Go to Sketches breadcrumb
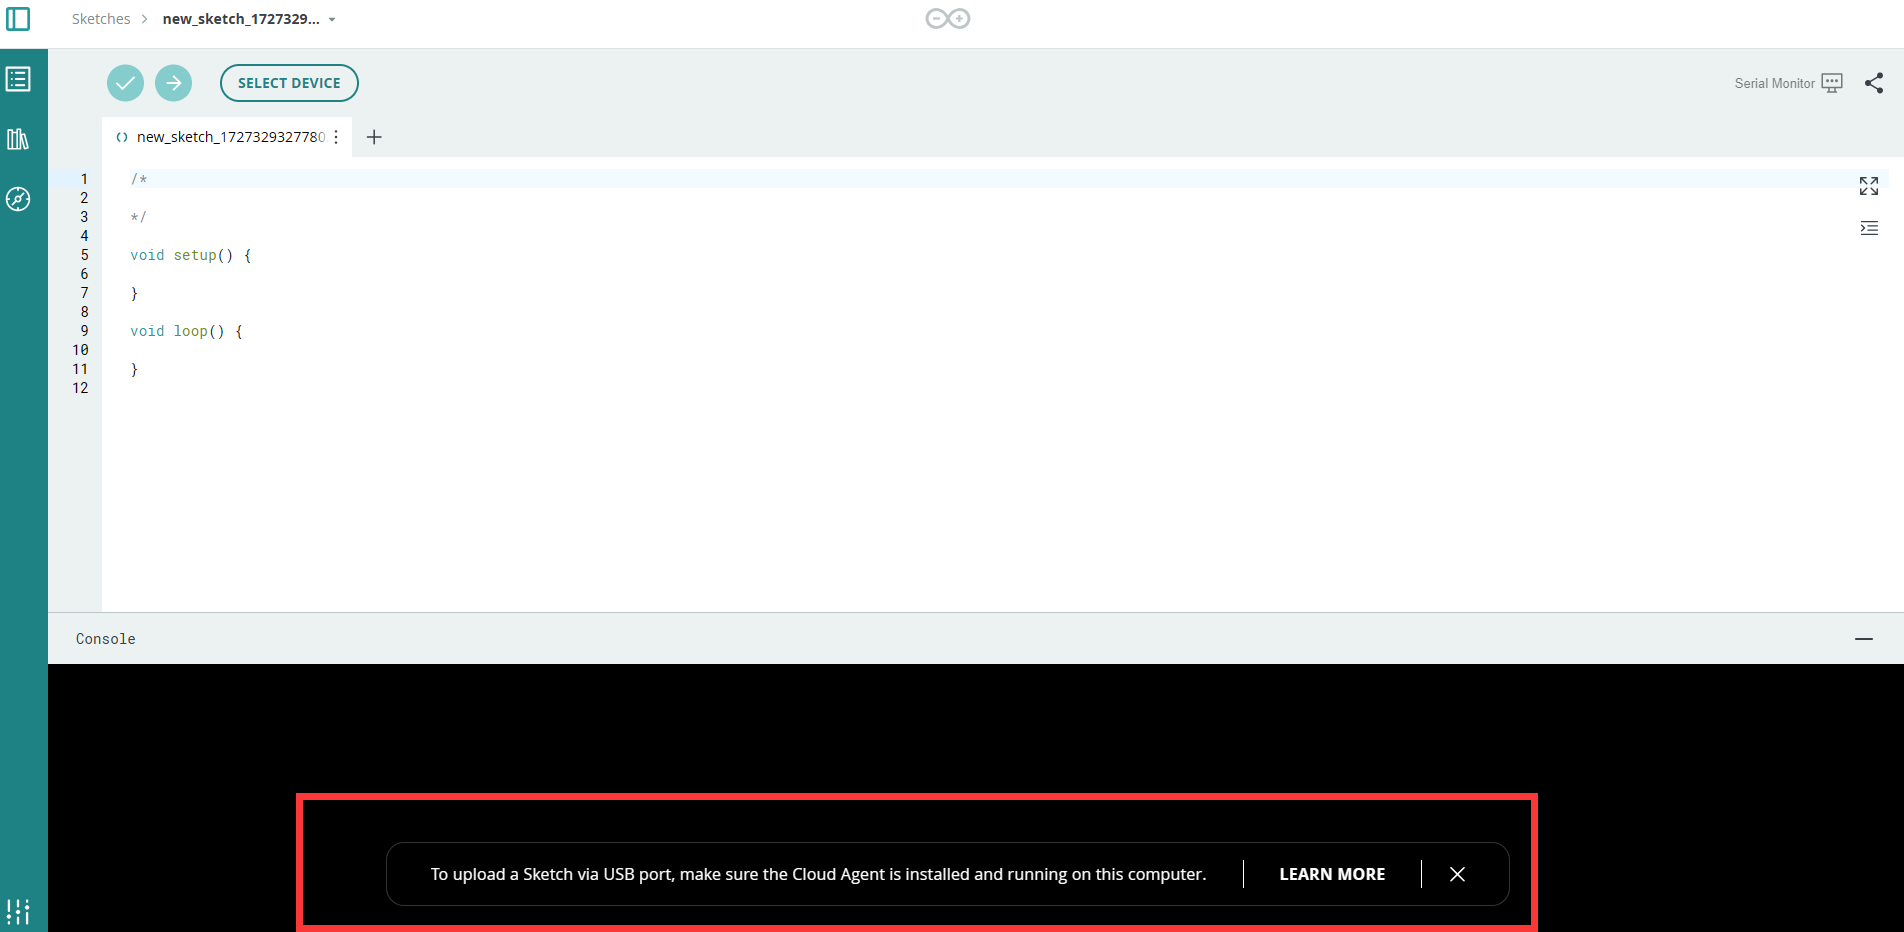The height and width of the screenshot is (932, 1904). click(101, 19)
